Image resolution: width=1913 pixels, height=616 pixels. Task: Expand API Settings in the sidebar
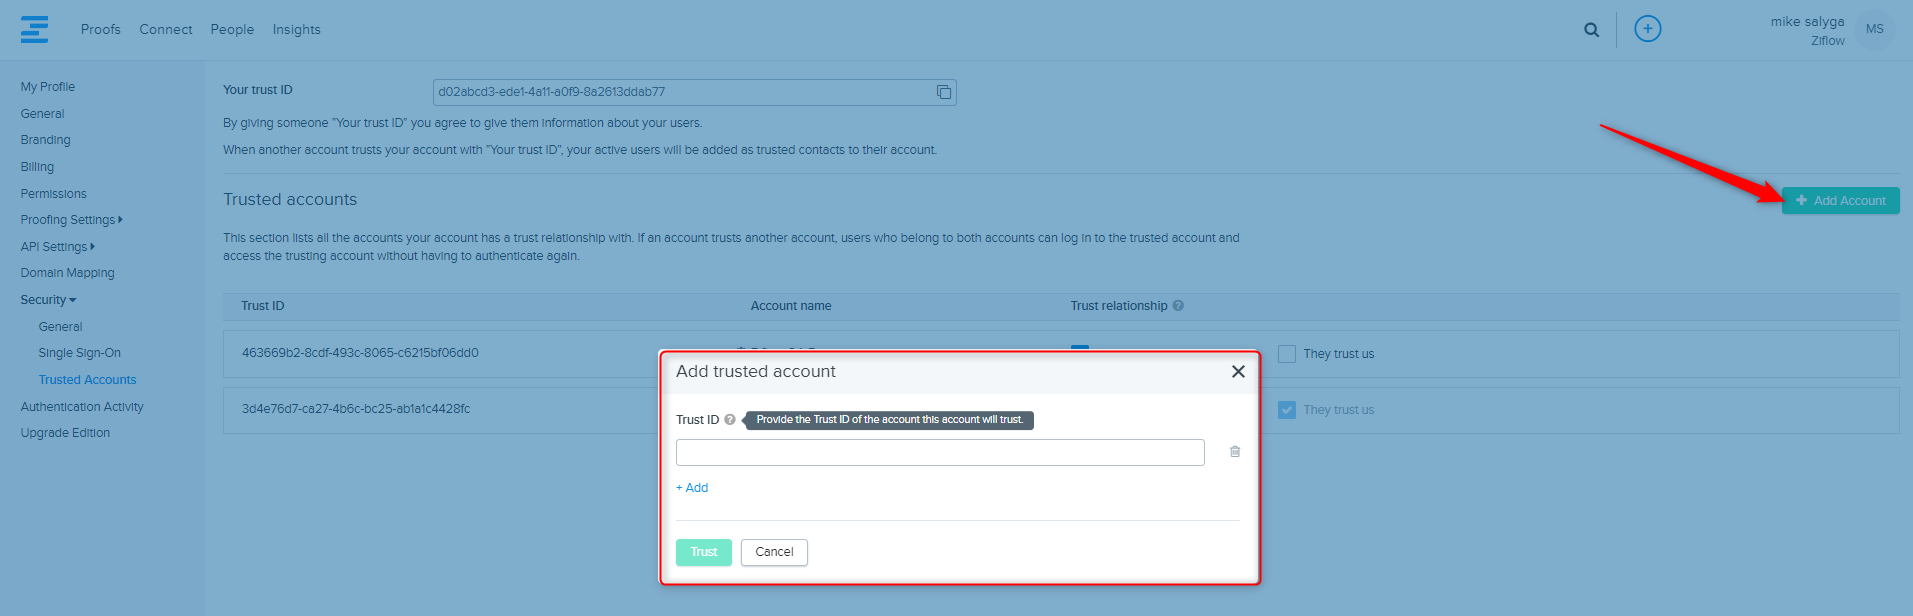coord(57,247)
